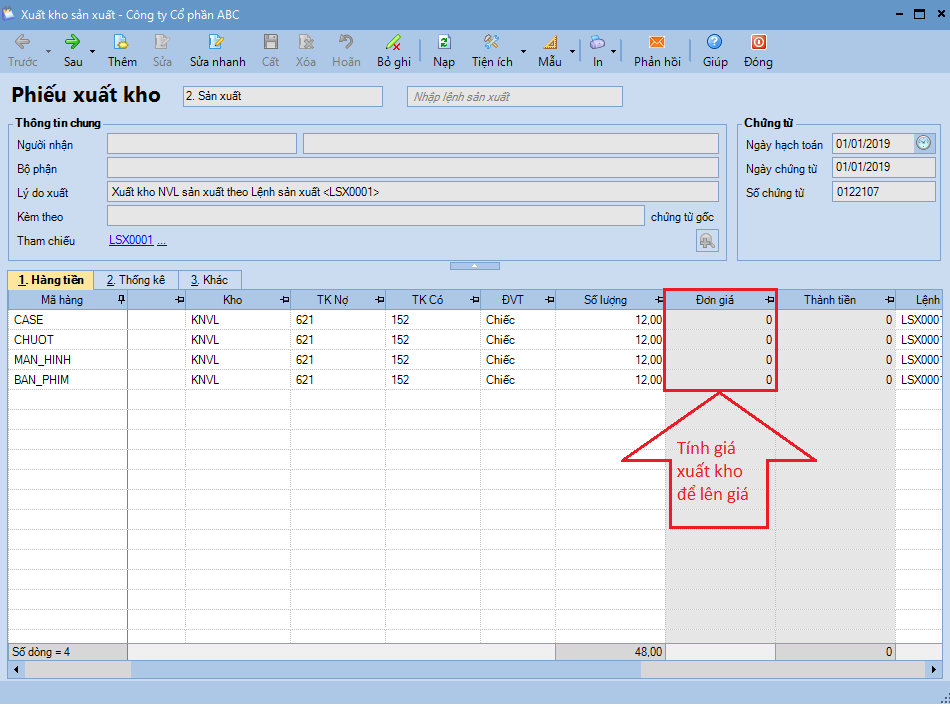950x707 pixels.
Task: Click the Thêm (add new) toolbar icon
Action: (x=122, y=42)
